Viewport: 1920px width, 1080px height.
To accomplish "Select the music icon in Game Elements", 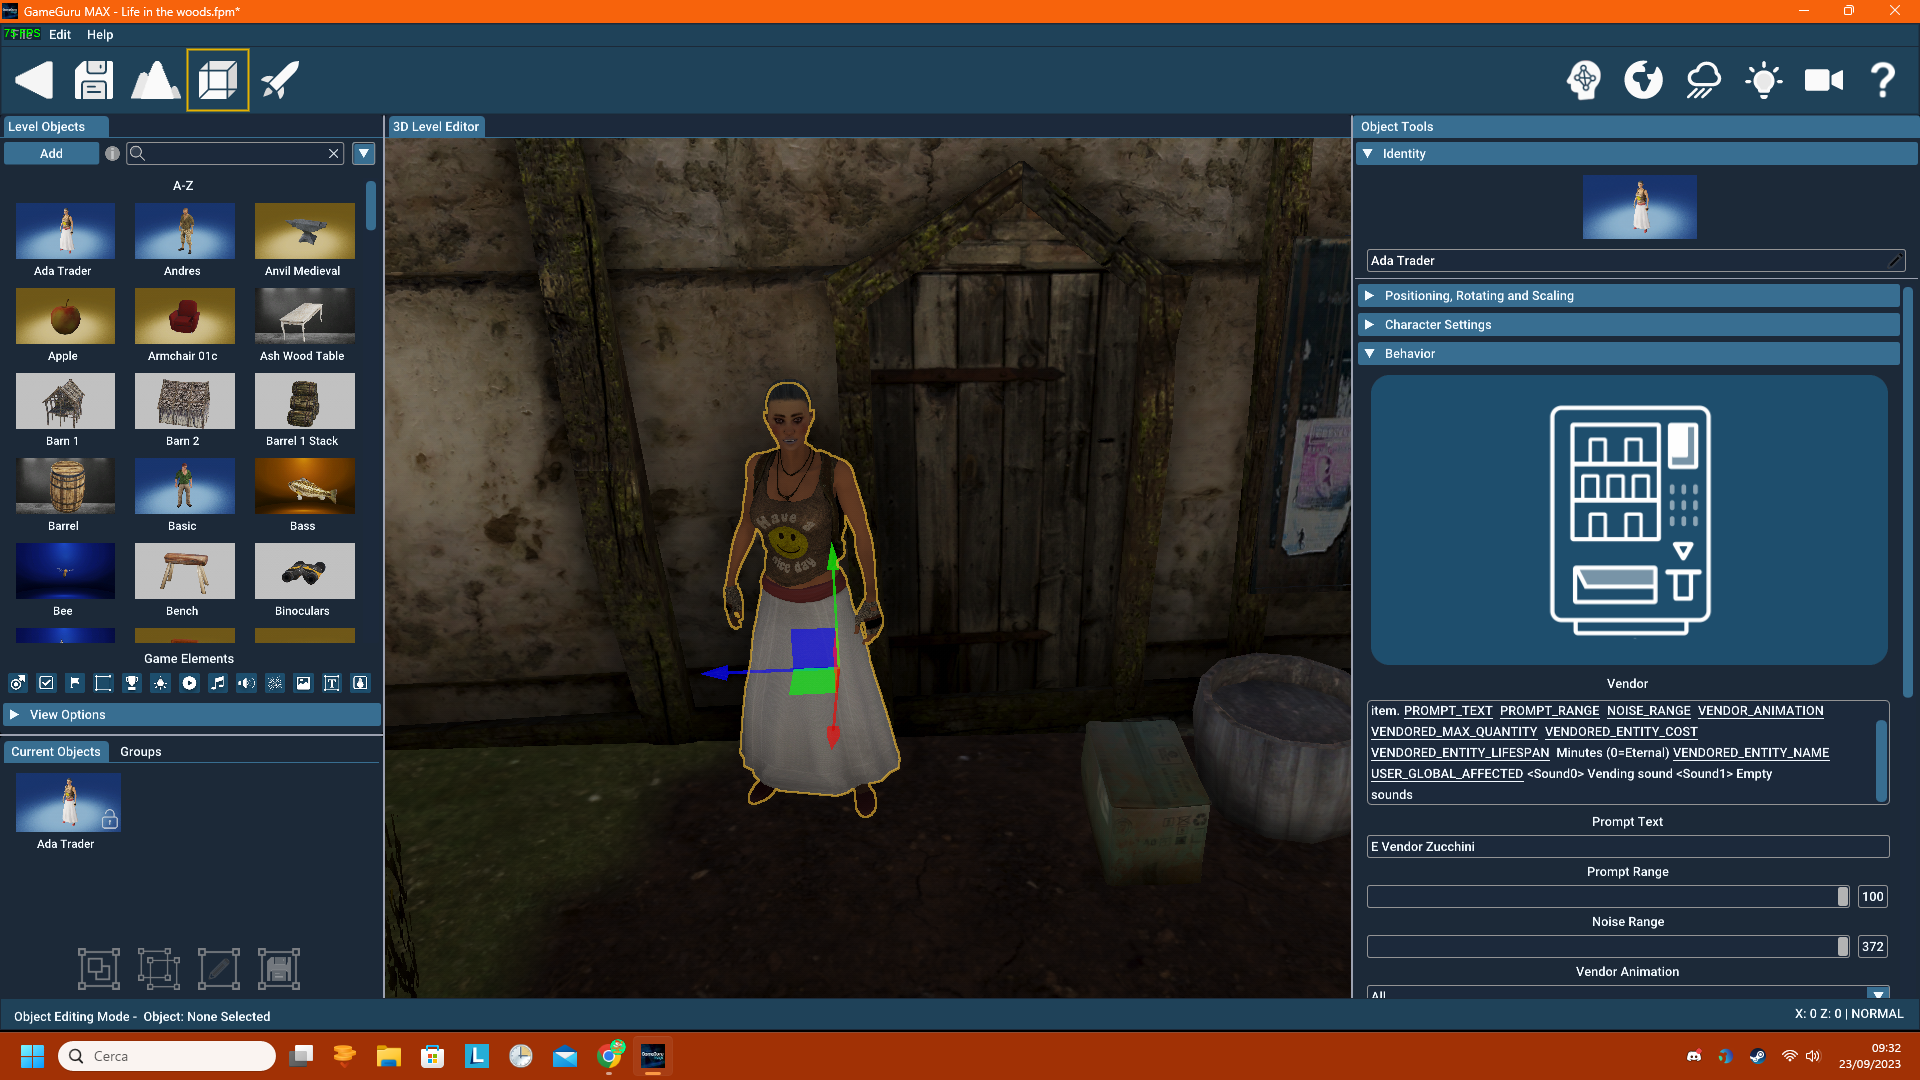I will pos(217,683).
